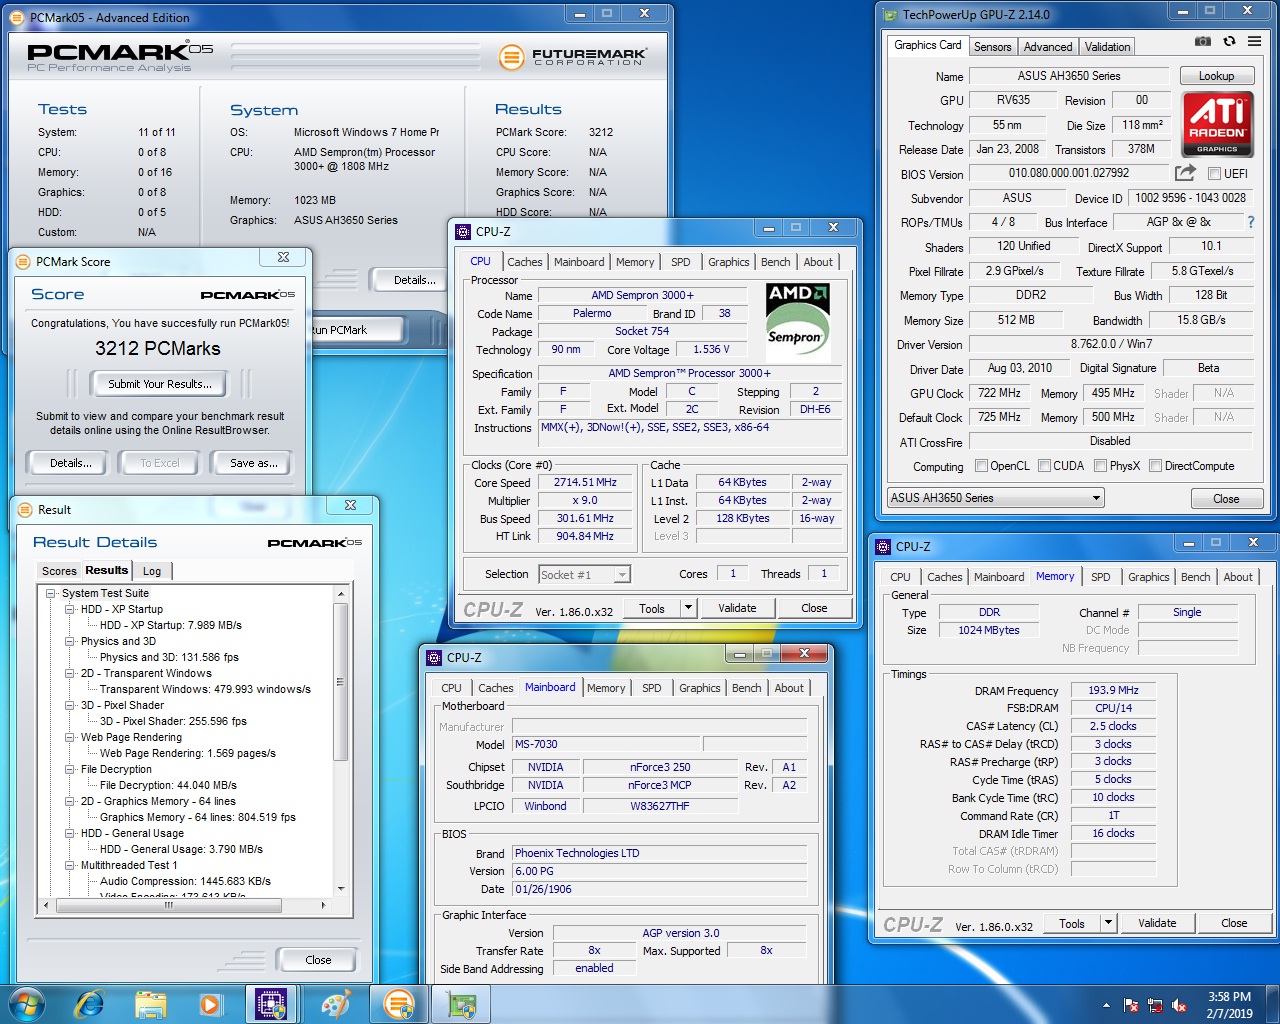Click the BIOS Version field in GPU-Z
This screenshot has width=1280, height=1024.
[1069, 173]
